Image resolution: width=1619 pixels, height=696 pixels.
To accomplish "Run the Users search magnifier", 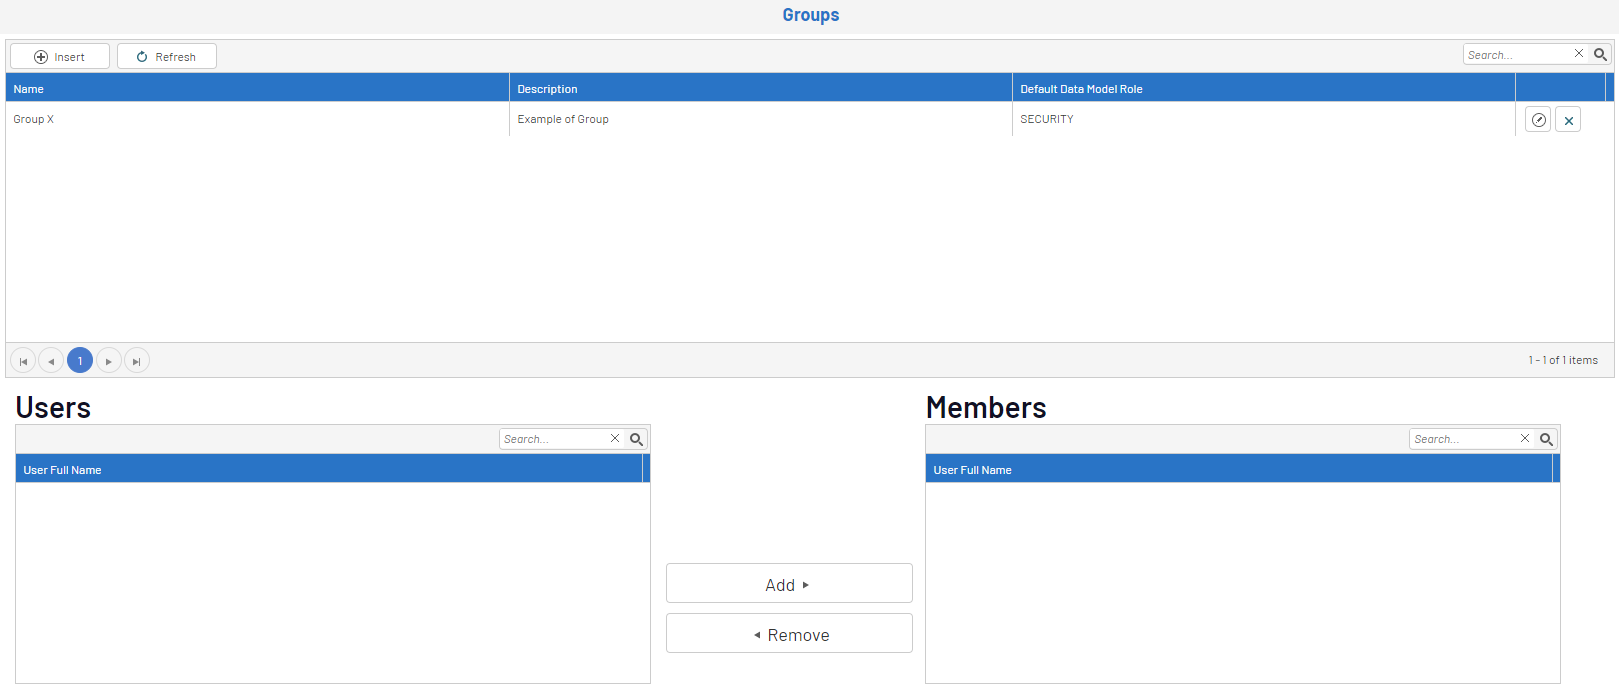I will [x=636, y=438].
